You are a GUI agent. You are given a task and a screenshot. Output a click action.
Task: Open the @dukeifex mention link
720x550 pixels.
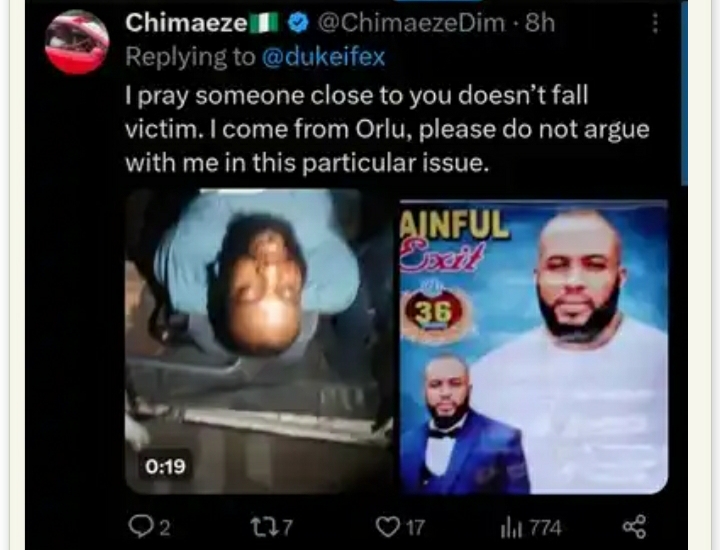click(323, 57)
